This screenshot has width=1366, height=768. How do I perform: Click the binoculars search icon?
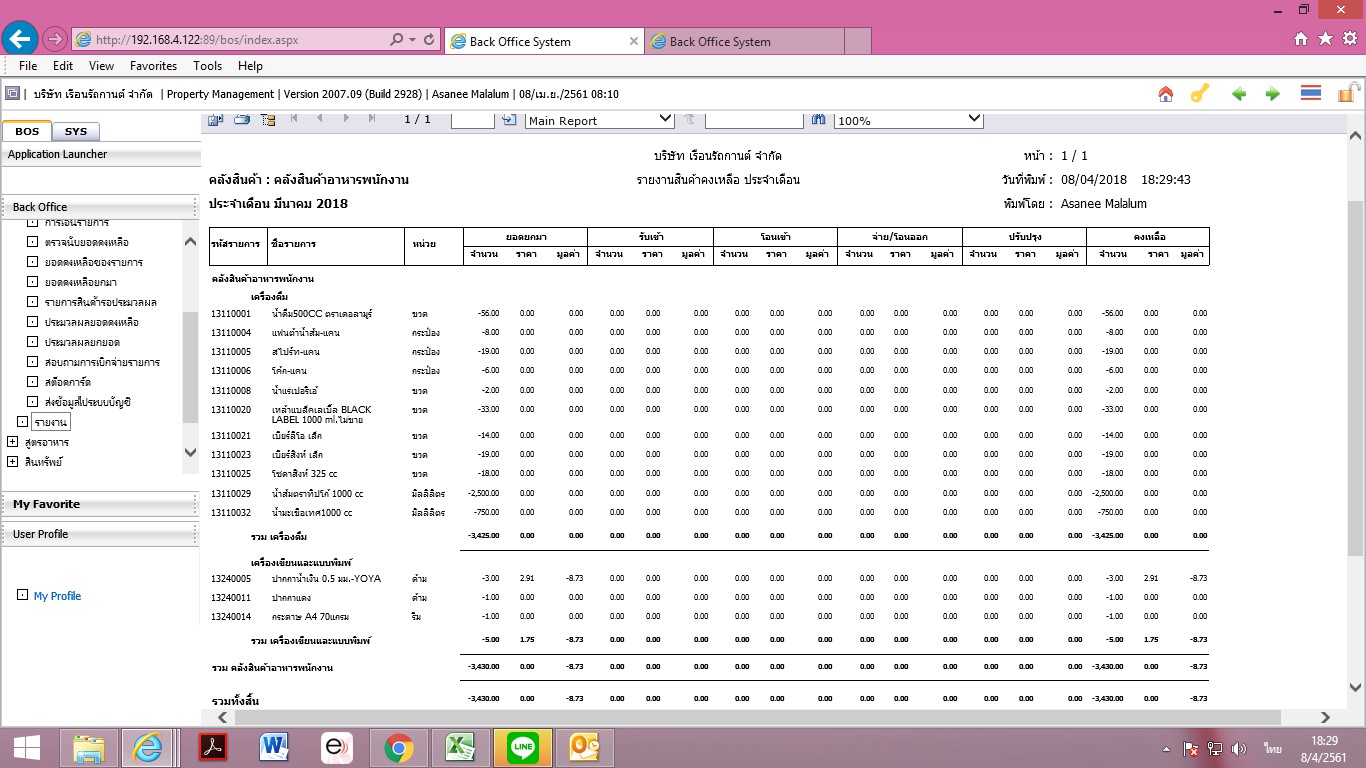818,120
